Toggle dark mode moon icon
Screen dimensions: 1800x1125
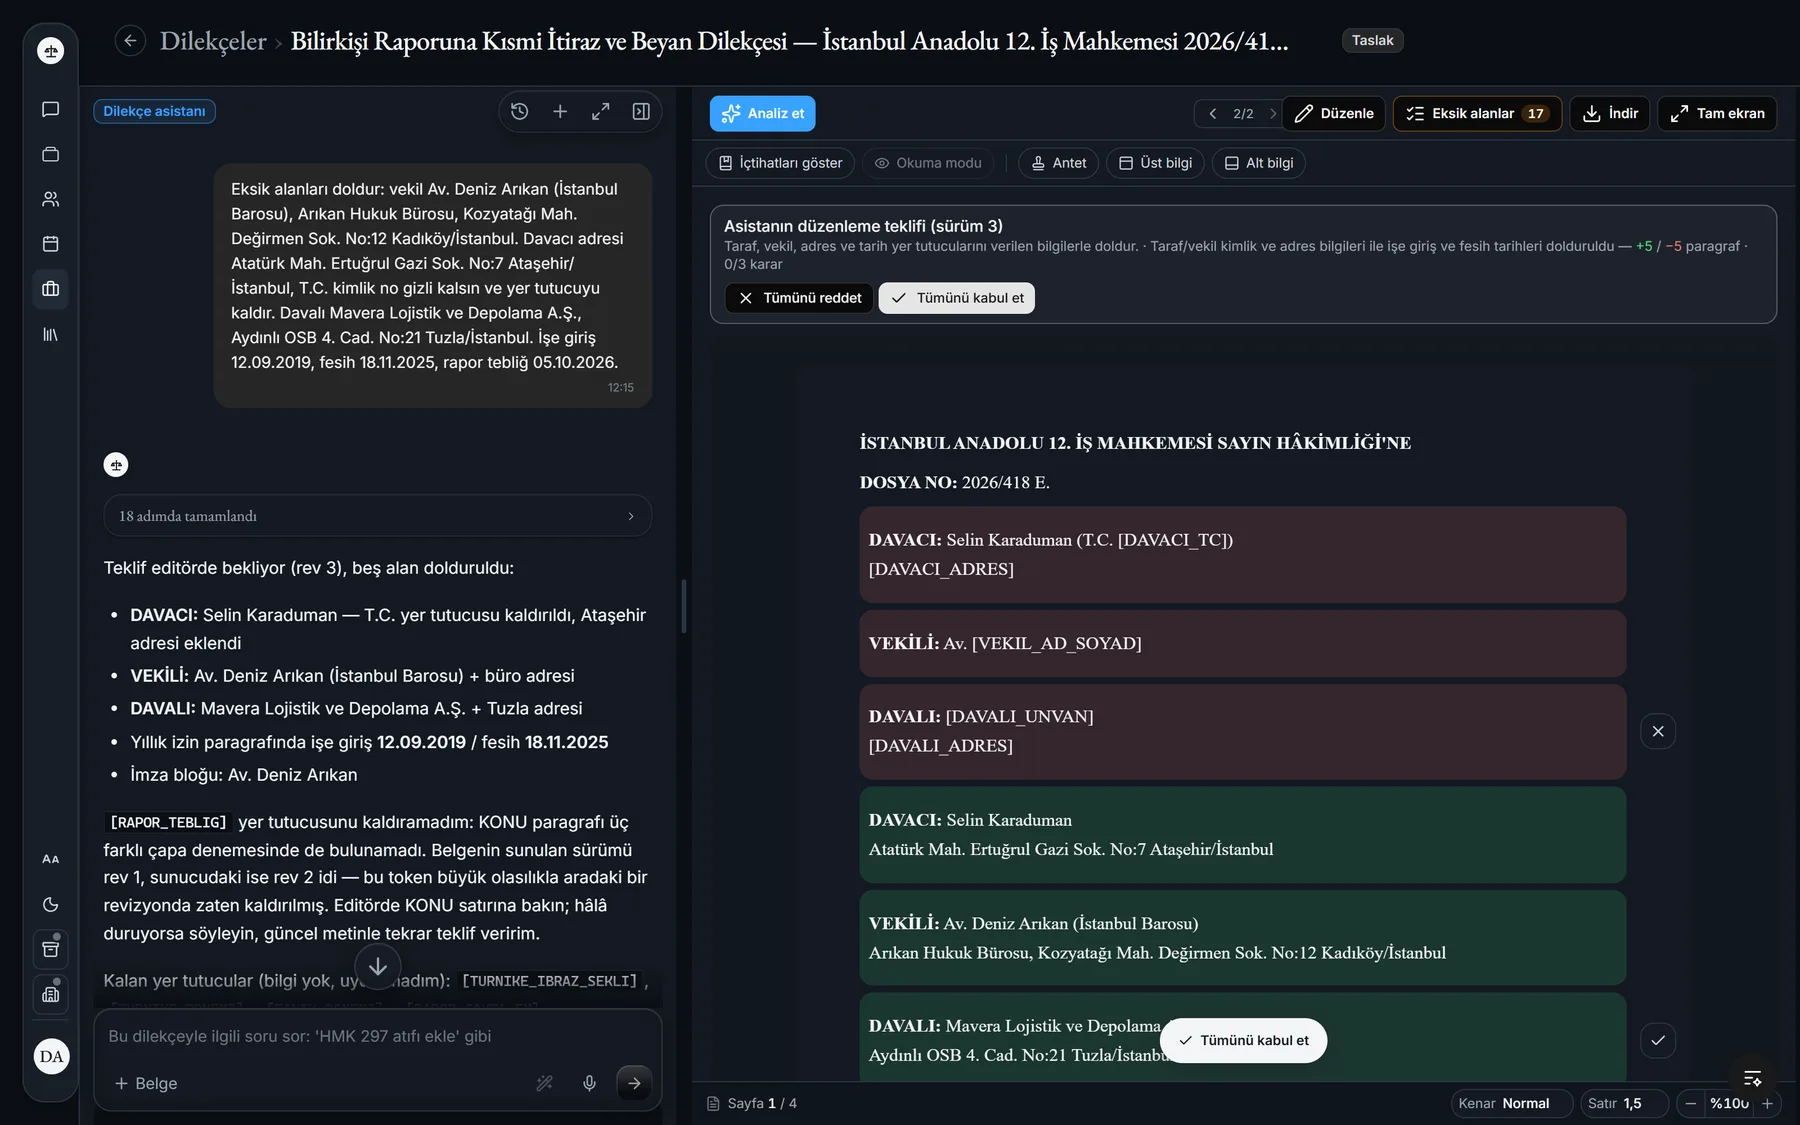[x=51, y=904]
